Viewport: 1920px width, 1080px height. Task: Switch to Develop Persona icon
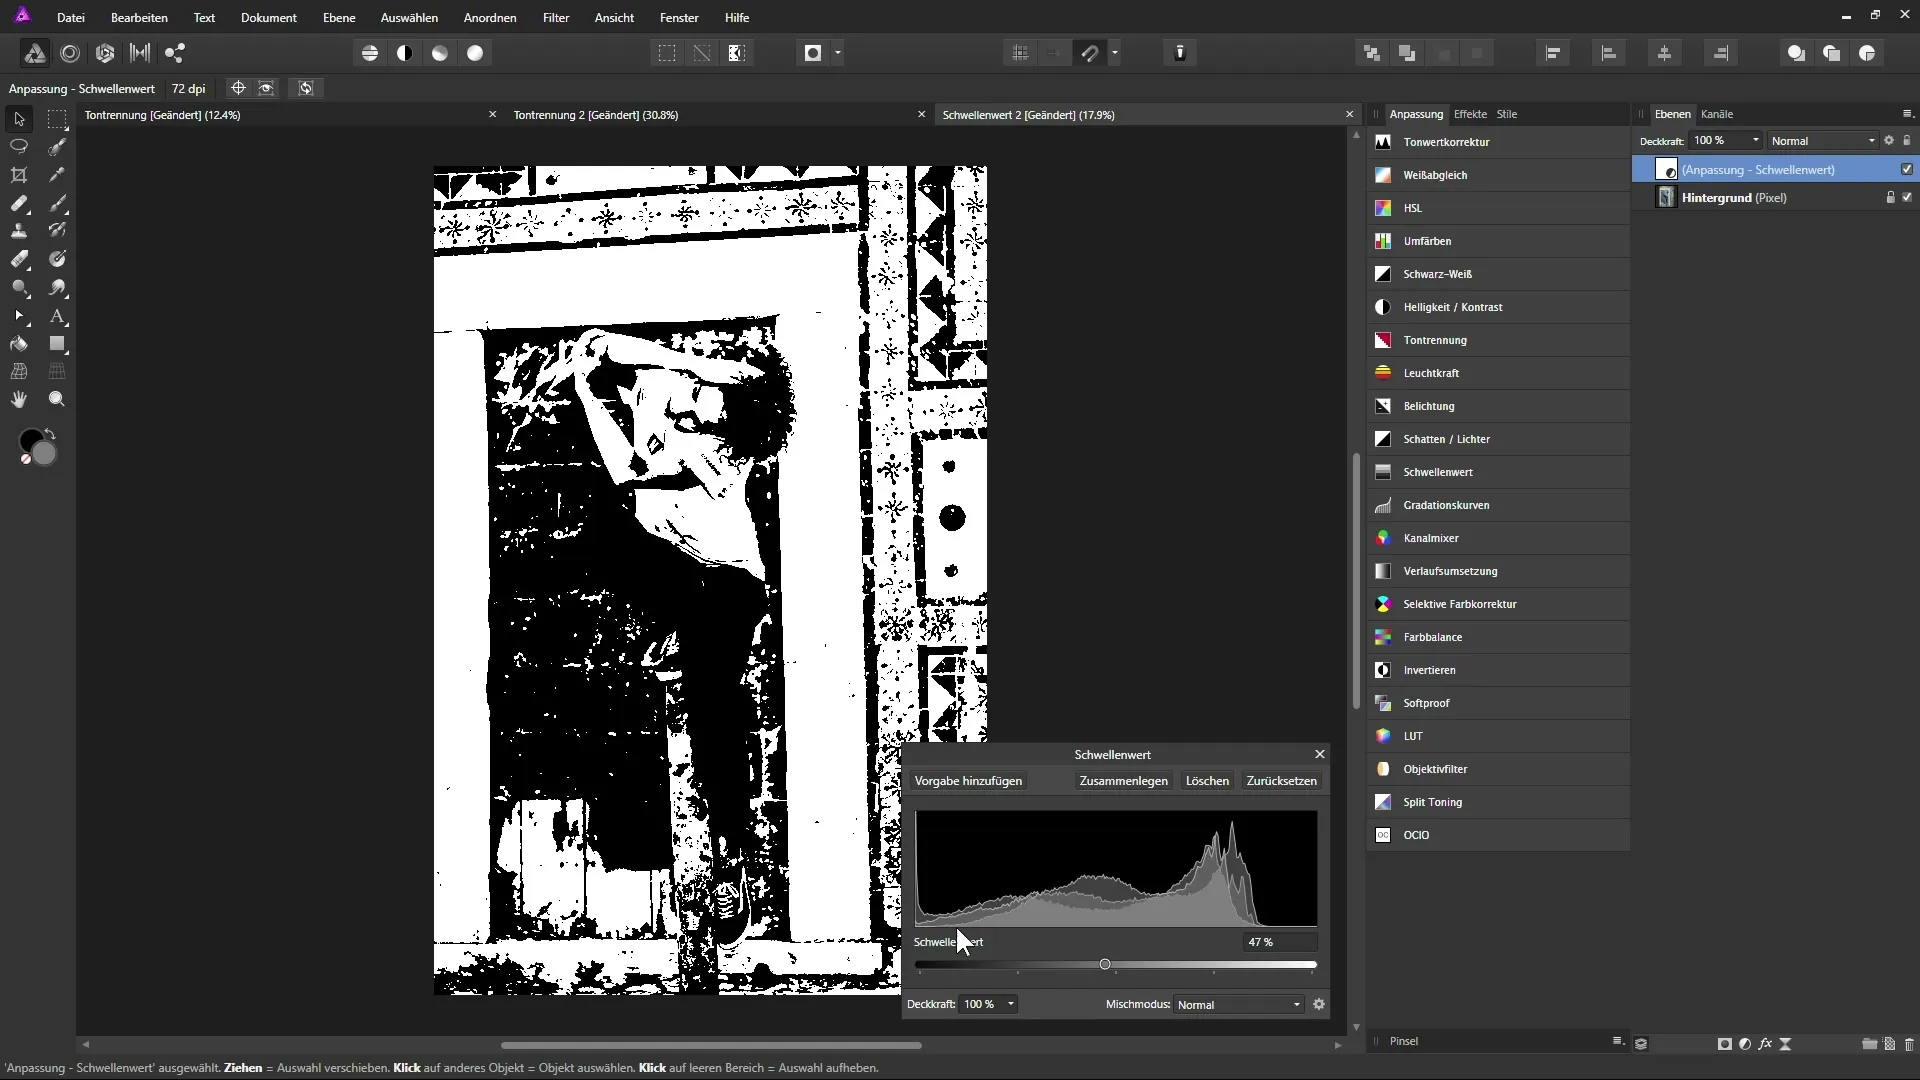(105, 53)
